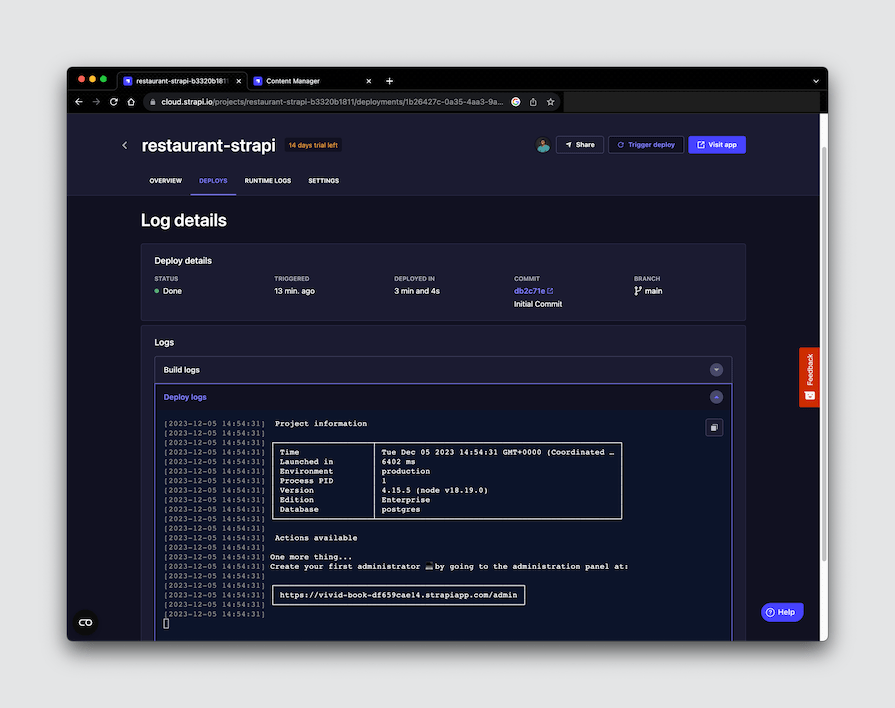Switch to the RUNTIME LOGS tab
The image size is (895, 708).
[267, 181]
